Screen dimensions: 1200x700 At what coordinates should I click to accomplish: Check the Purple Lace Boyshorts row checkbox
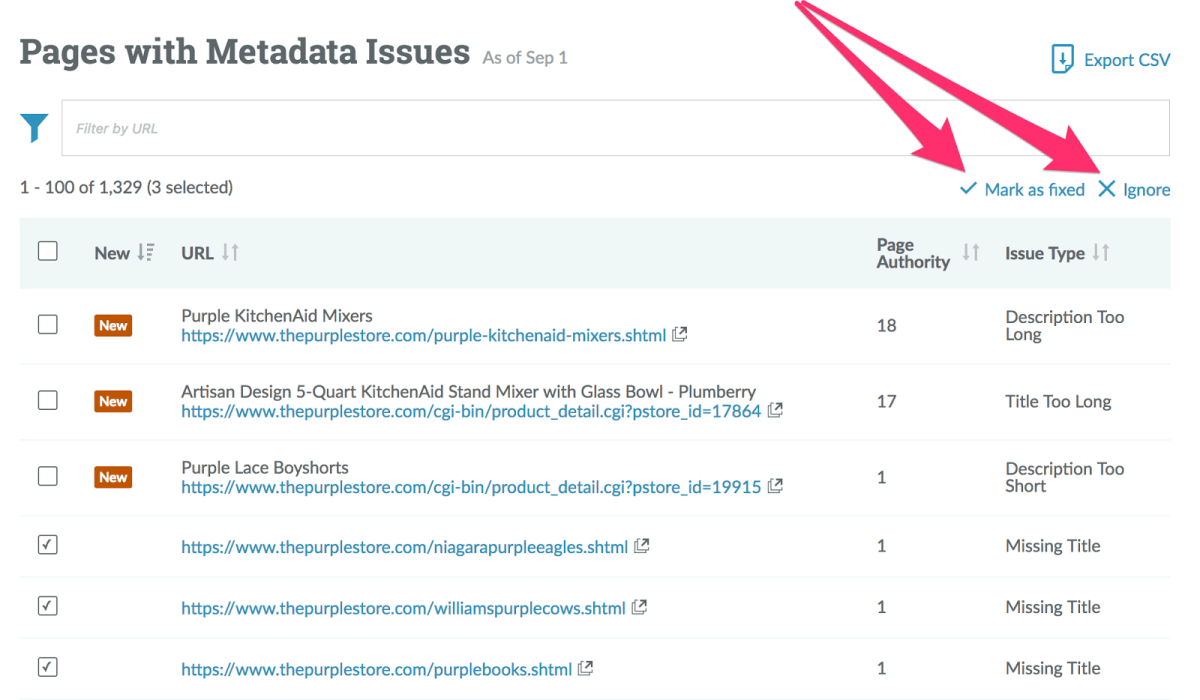48,476
